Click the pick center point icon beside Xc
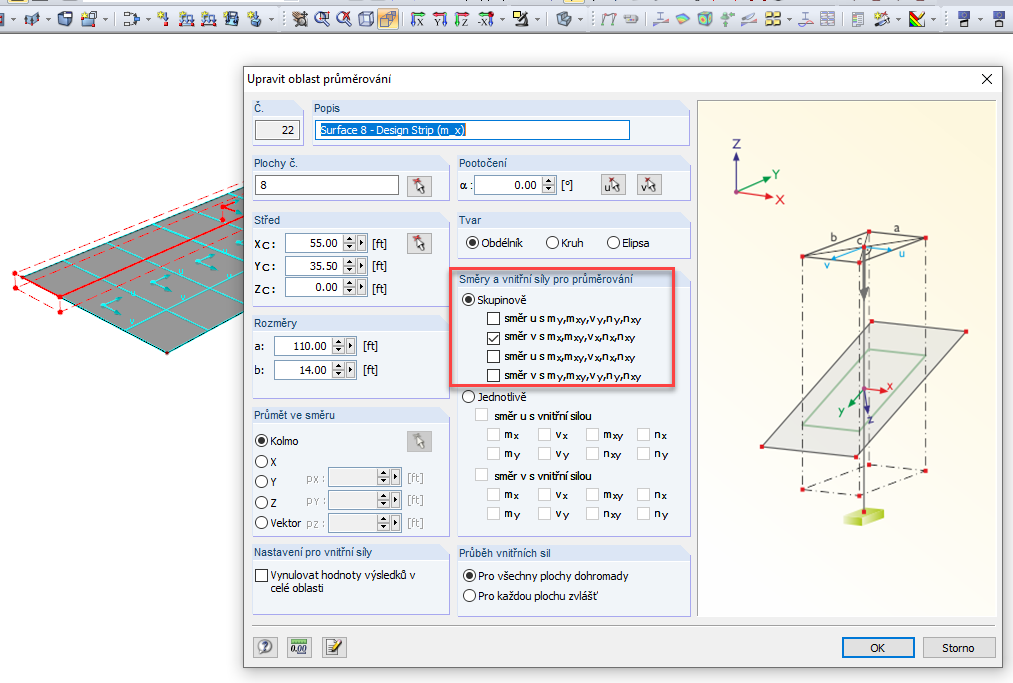Image resolution: width=1013 pixels, height=683 pixels. 418,242
